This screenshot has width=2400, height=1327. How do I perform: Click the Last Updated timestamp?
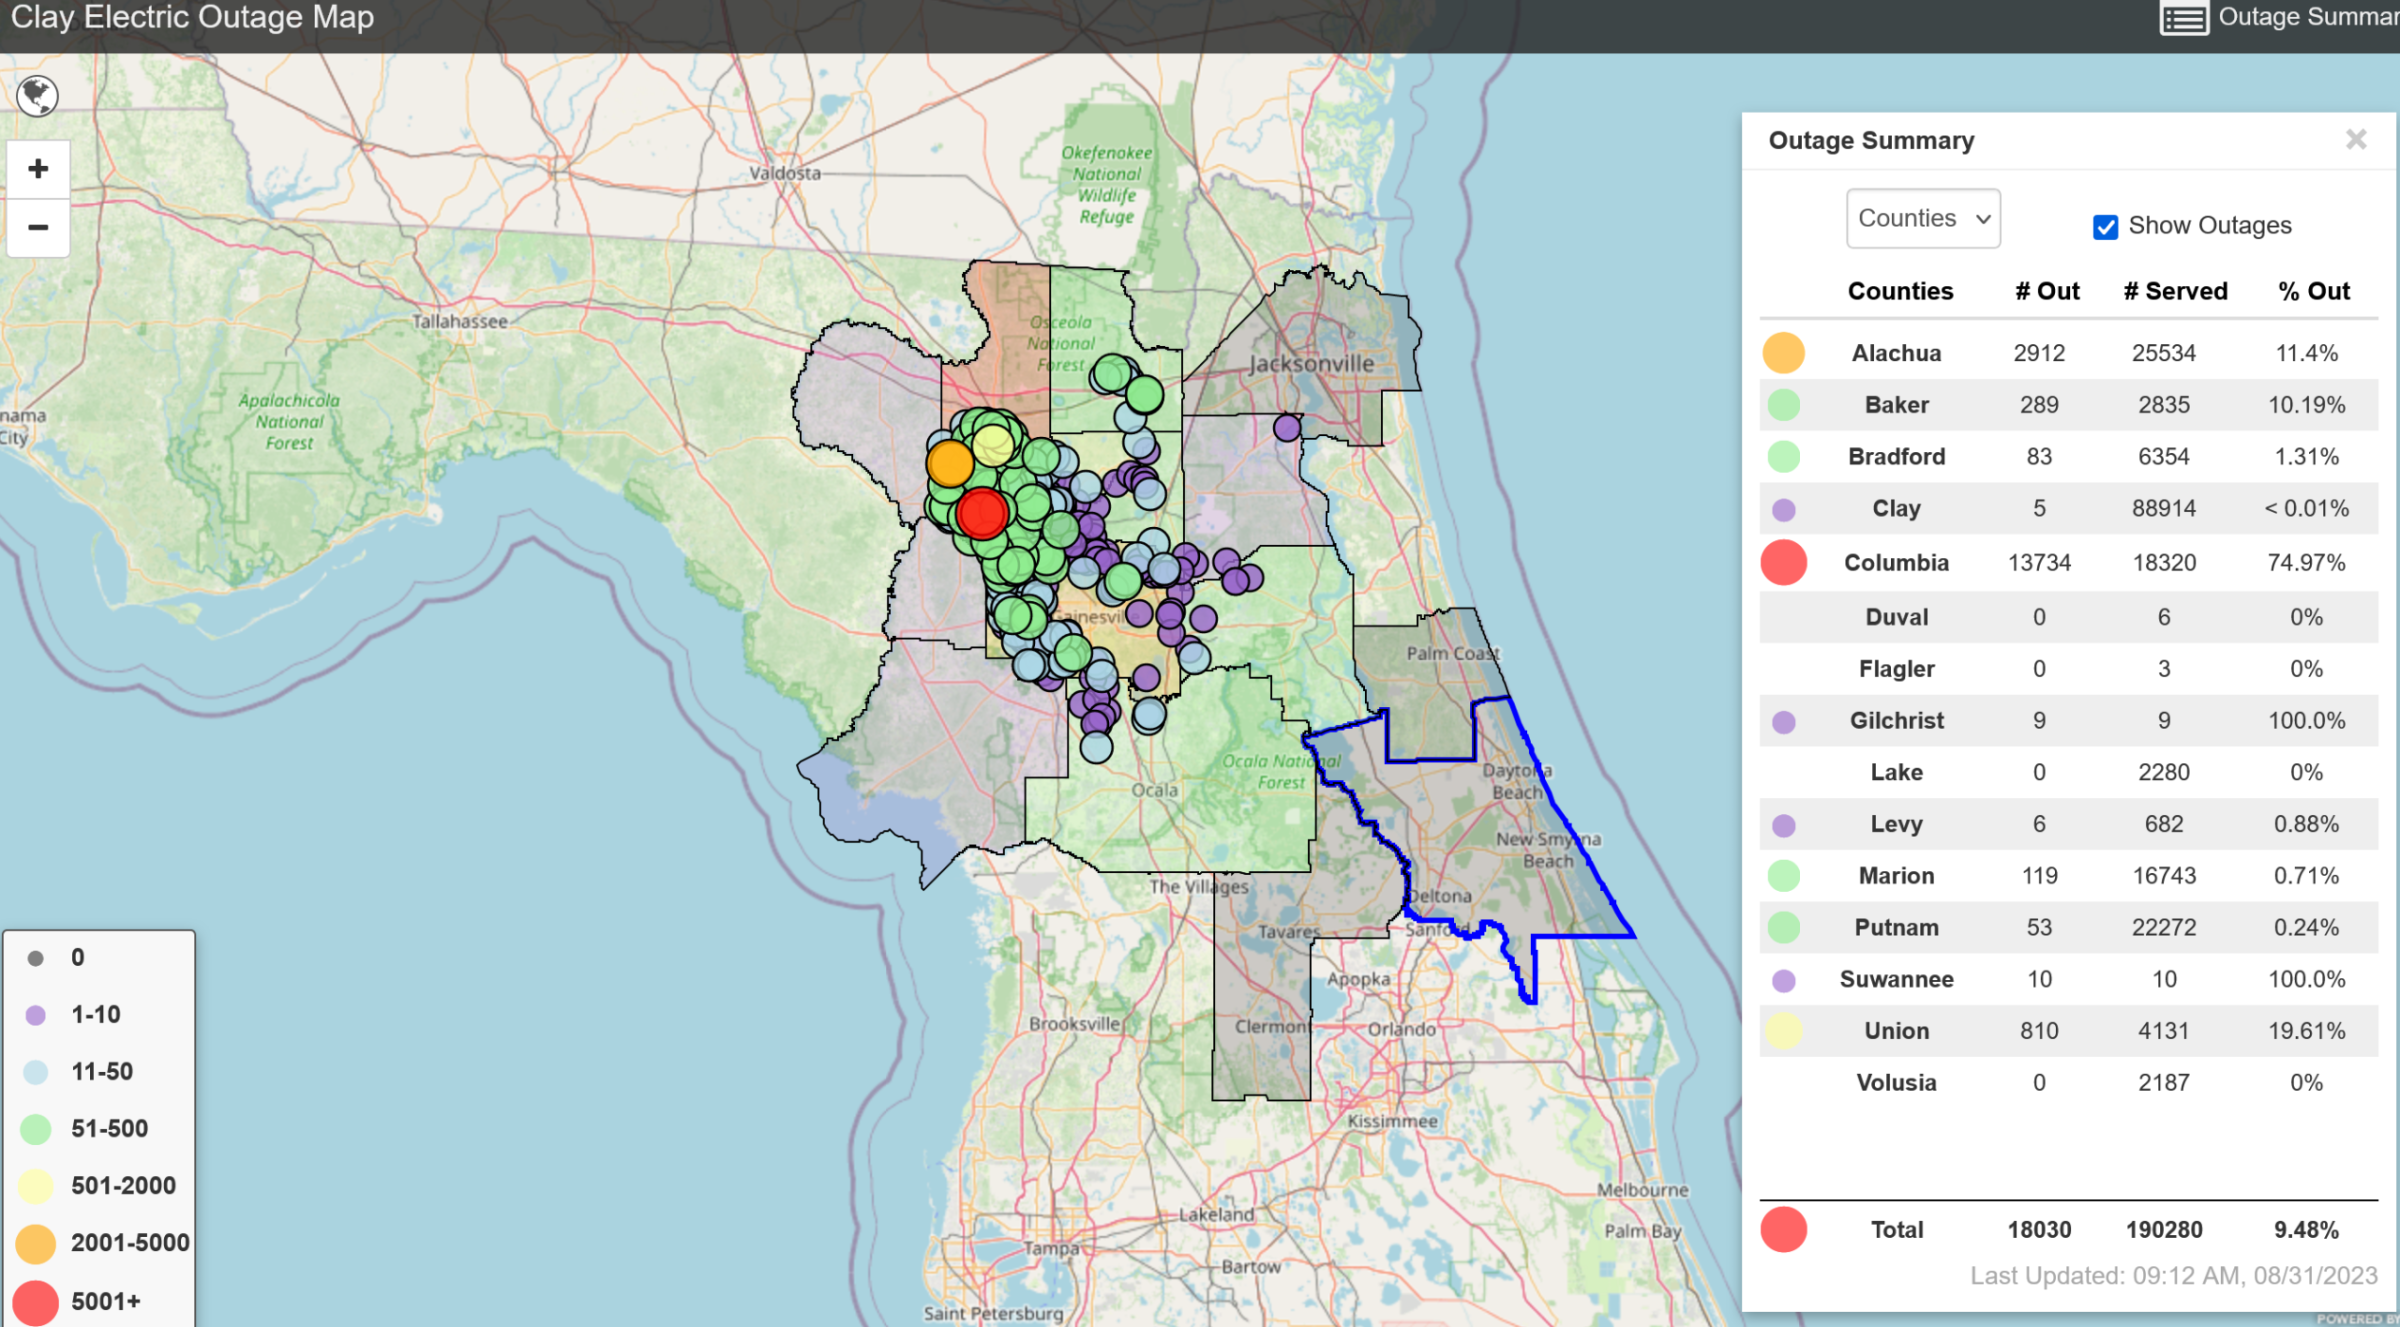pos(2173,1276)
